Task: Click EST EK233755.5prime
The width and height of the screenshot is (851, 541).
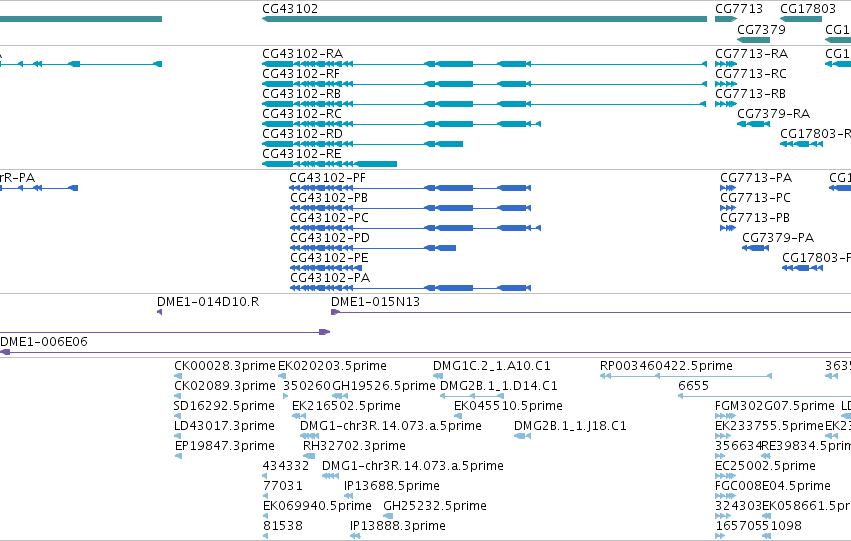Action: coord(770,427)
